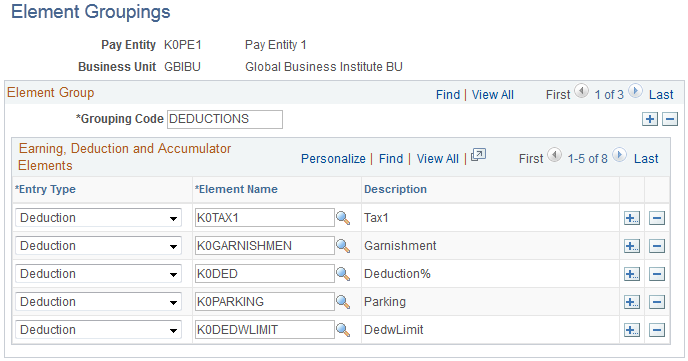
Task: Click the Grouping Code field
Action: click(225, 119)
